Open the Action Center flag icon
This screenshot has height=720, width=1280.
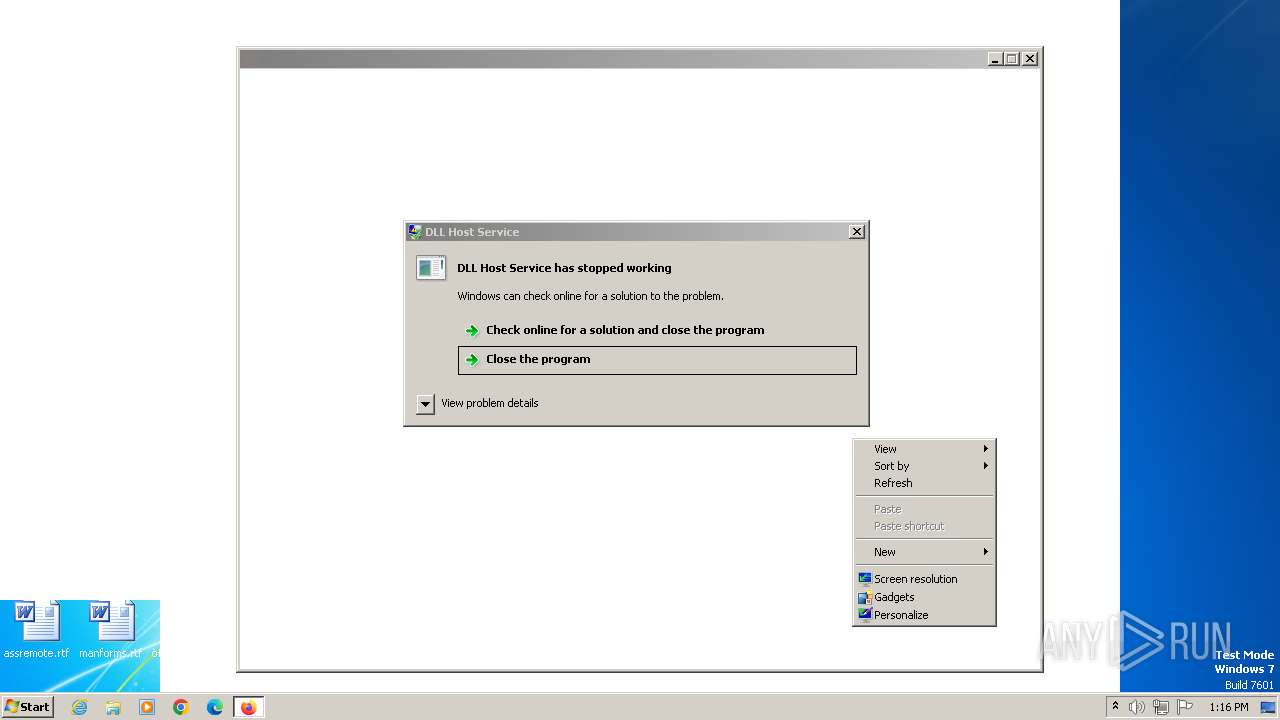pyautogui.click(x=1185, y=707)
